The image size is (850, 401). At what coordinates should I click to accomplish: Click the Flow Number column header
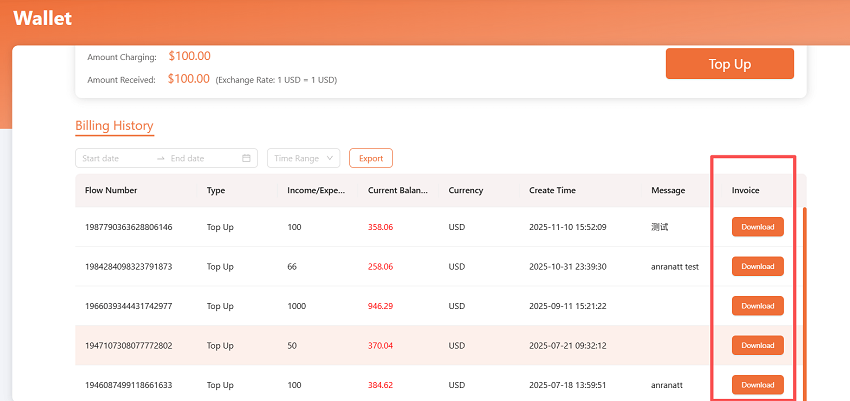(x=111, y=190)
